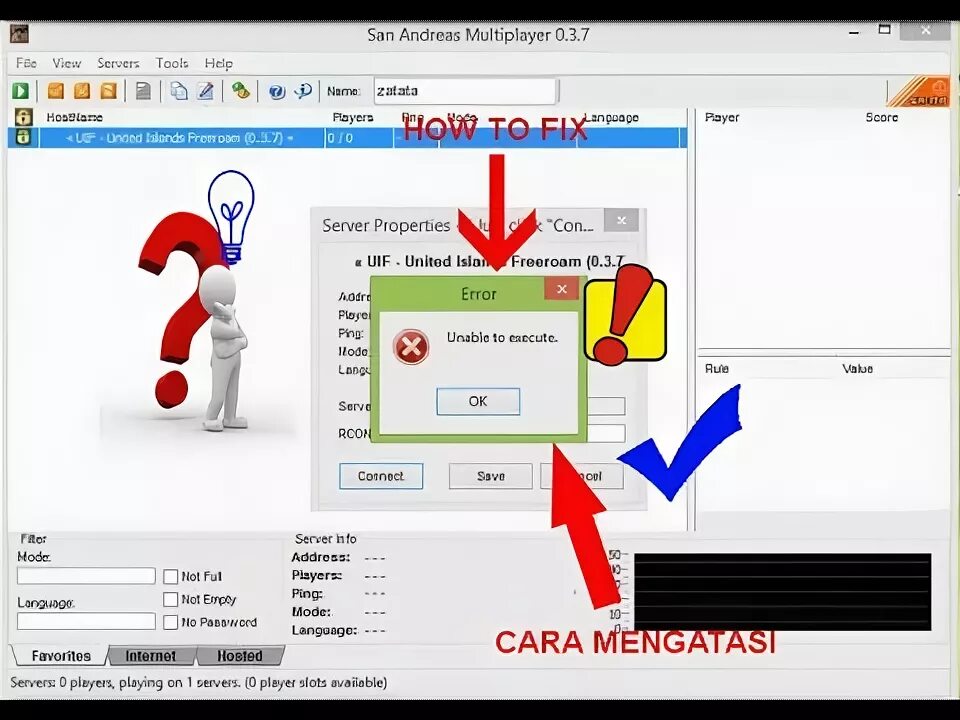Click the SA-MP application icon in title bar
Image resolution: width=960 pixels, height=720 pixels.
click(x=20, y=34)
